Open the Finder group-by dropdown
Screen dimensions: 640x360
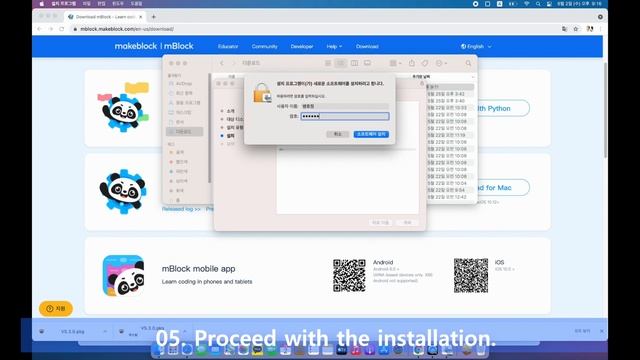pyautogui.click(x=395, y=63)
